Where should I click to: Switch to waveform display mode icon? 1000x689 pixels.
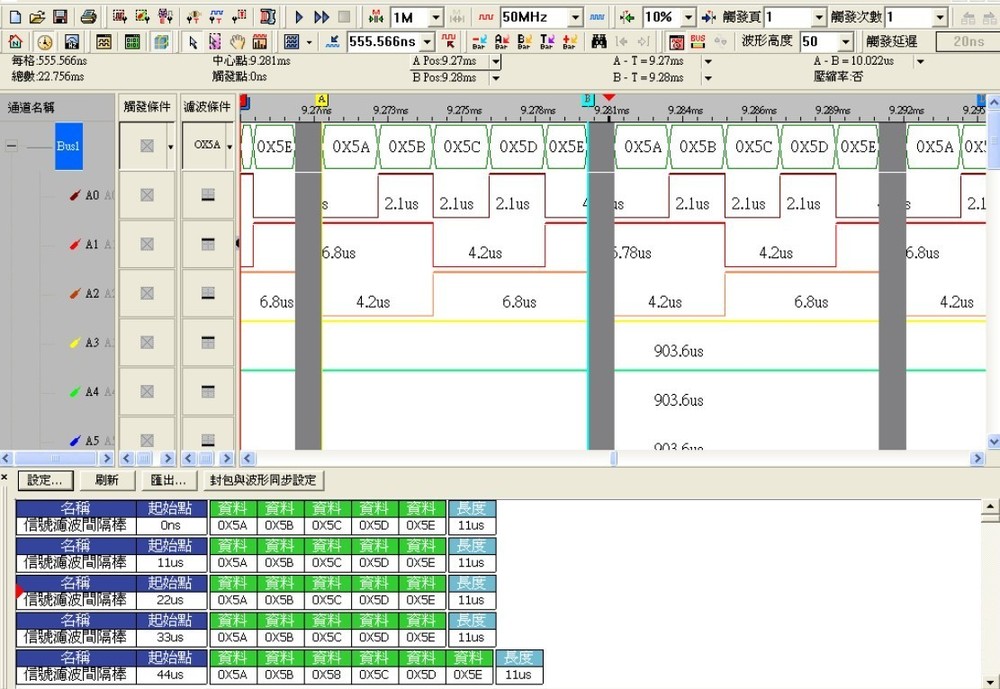pyautogui.click(x=103, y=42)
